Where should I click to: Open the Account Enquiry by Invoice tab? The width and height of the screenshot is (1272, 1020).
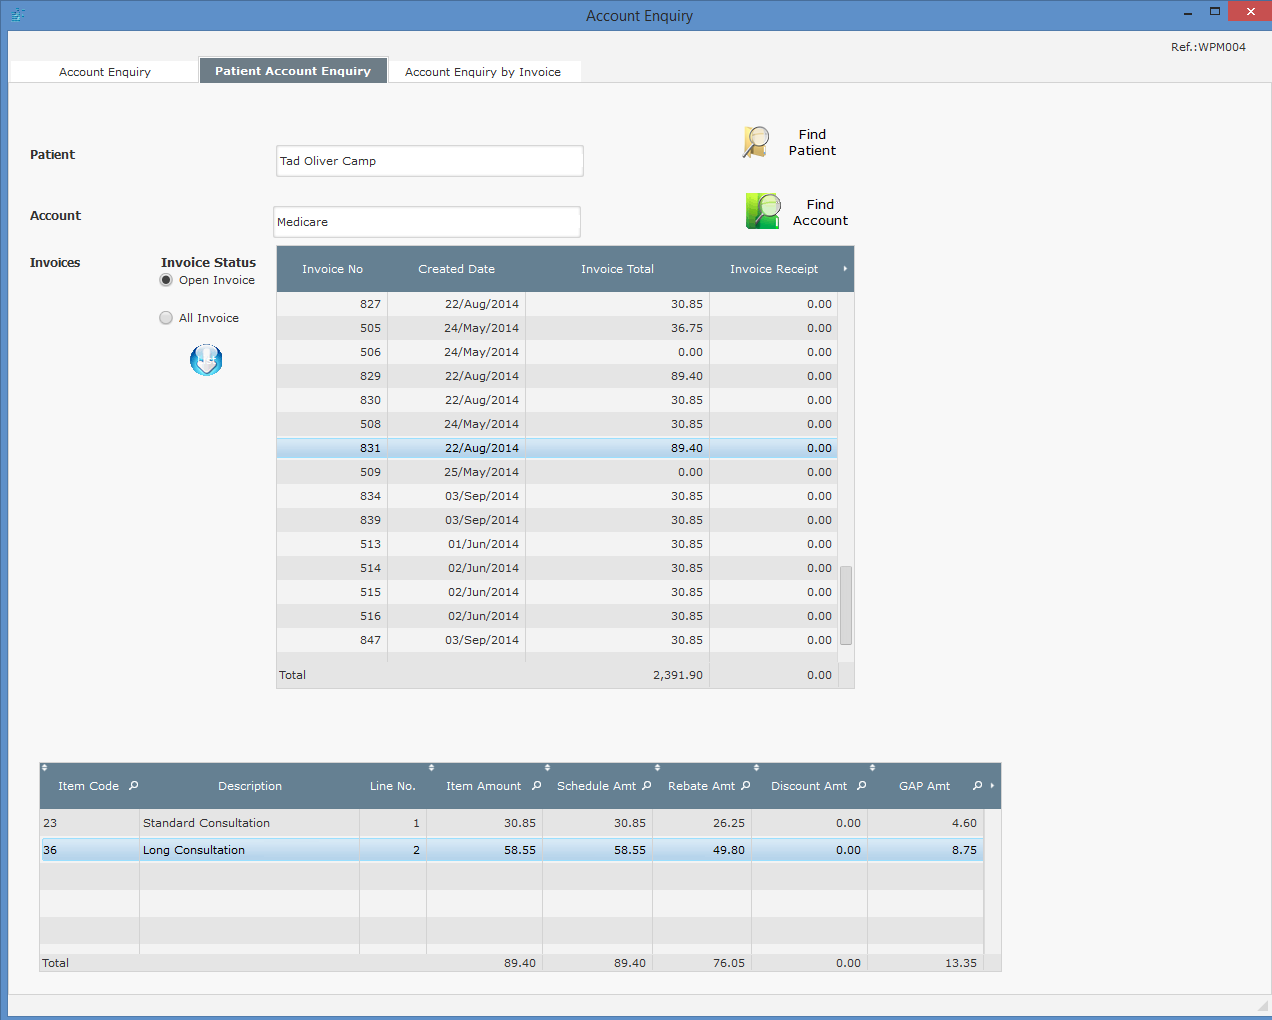click(483, 72)
